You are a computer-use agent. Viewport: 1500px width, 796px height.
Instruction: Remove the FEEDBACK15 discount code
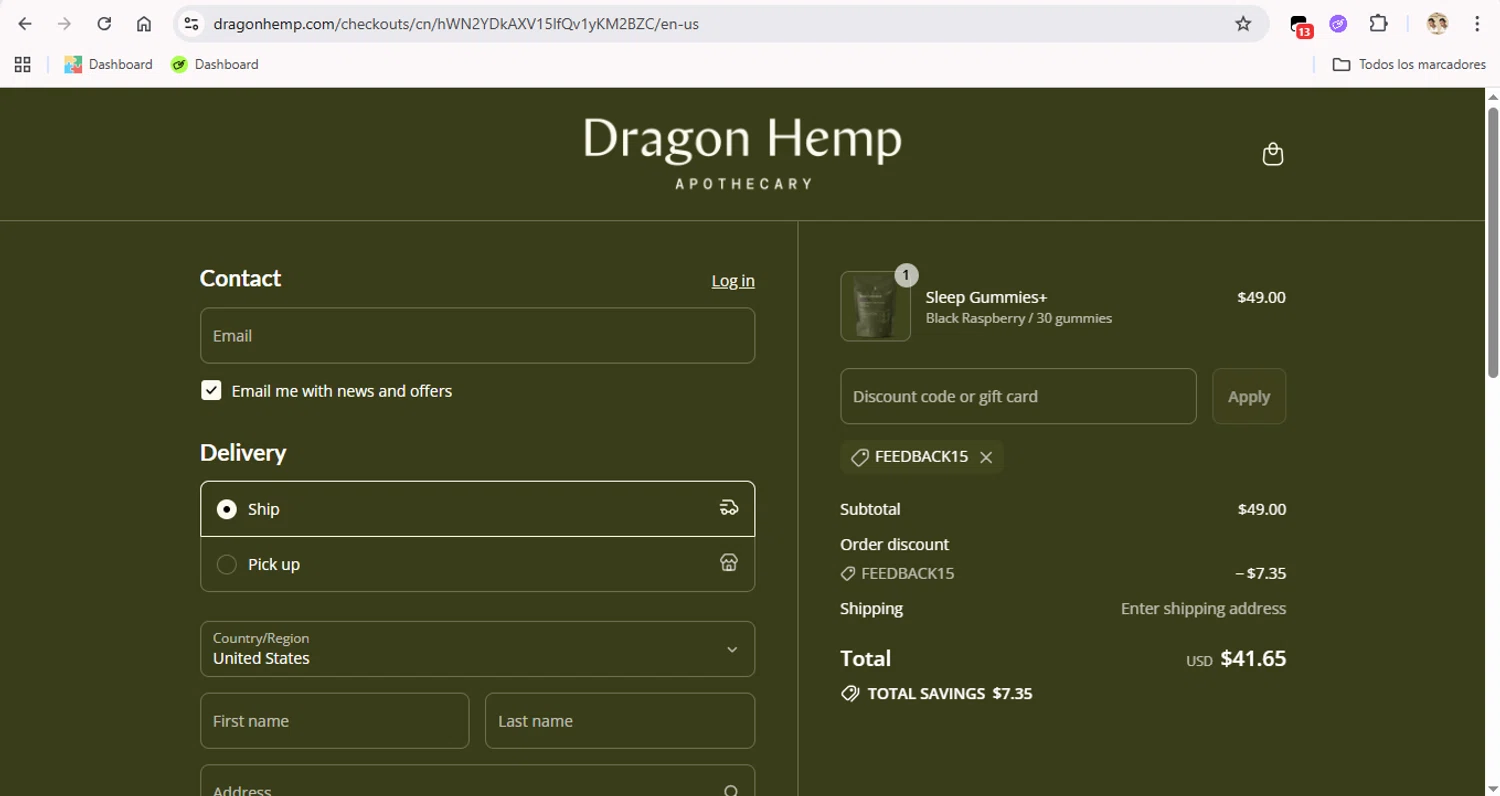(986, 457)
